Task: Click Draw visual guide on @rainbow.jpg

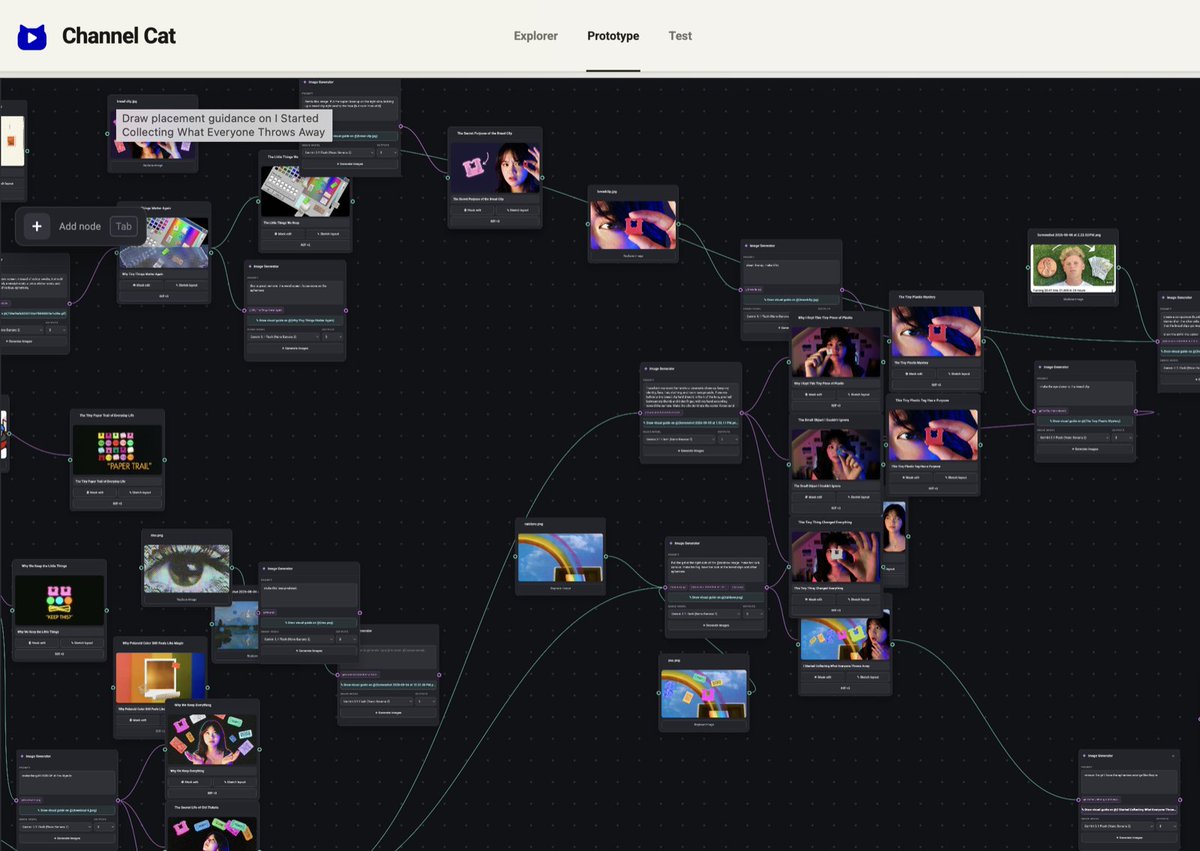Action: point(716,597)
